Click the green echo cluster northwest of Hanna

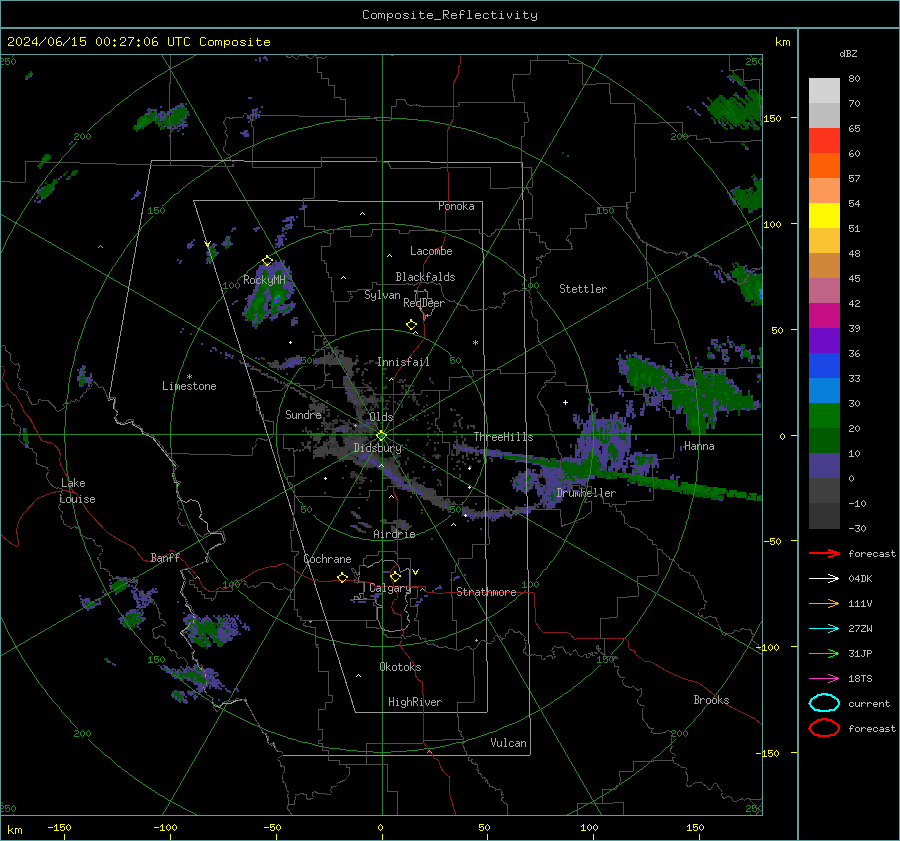tap(689, 393)
